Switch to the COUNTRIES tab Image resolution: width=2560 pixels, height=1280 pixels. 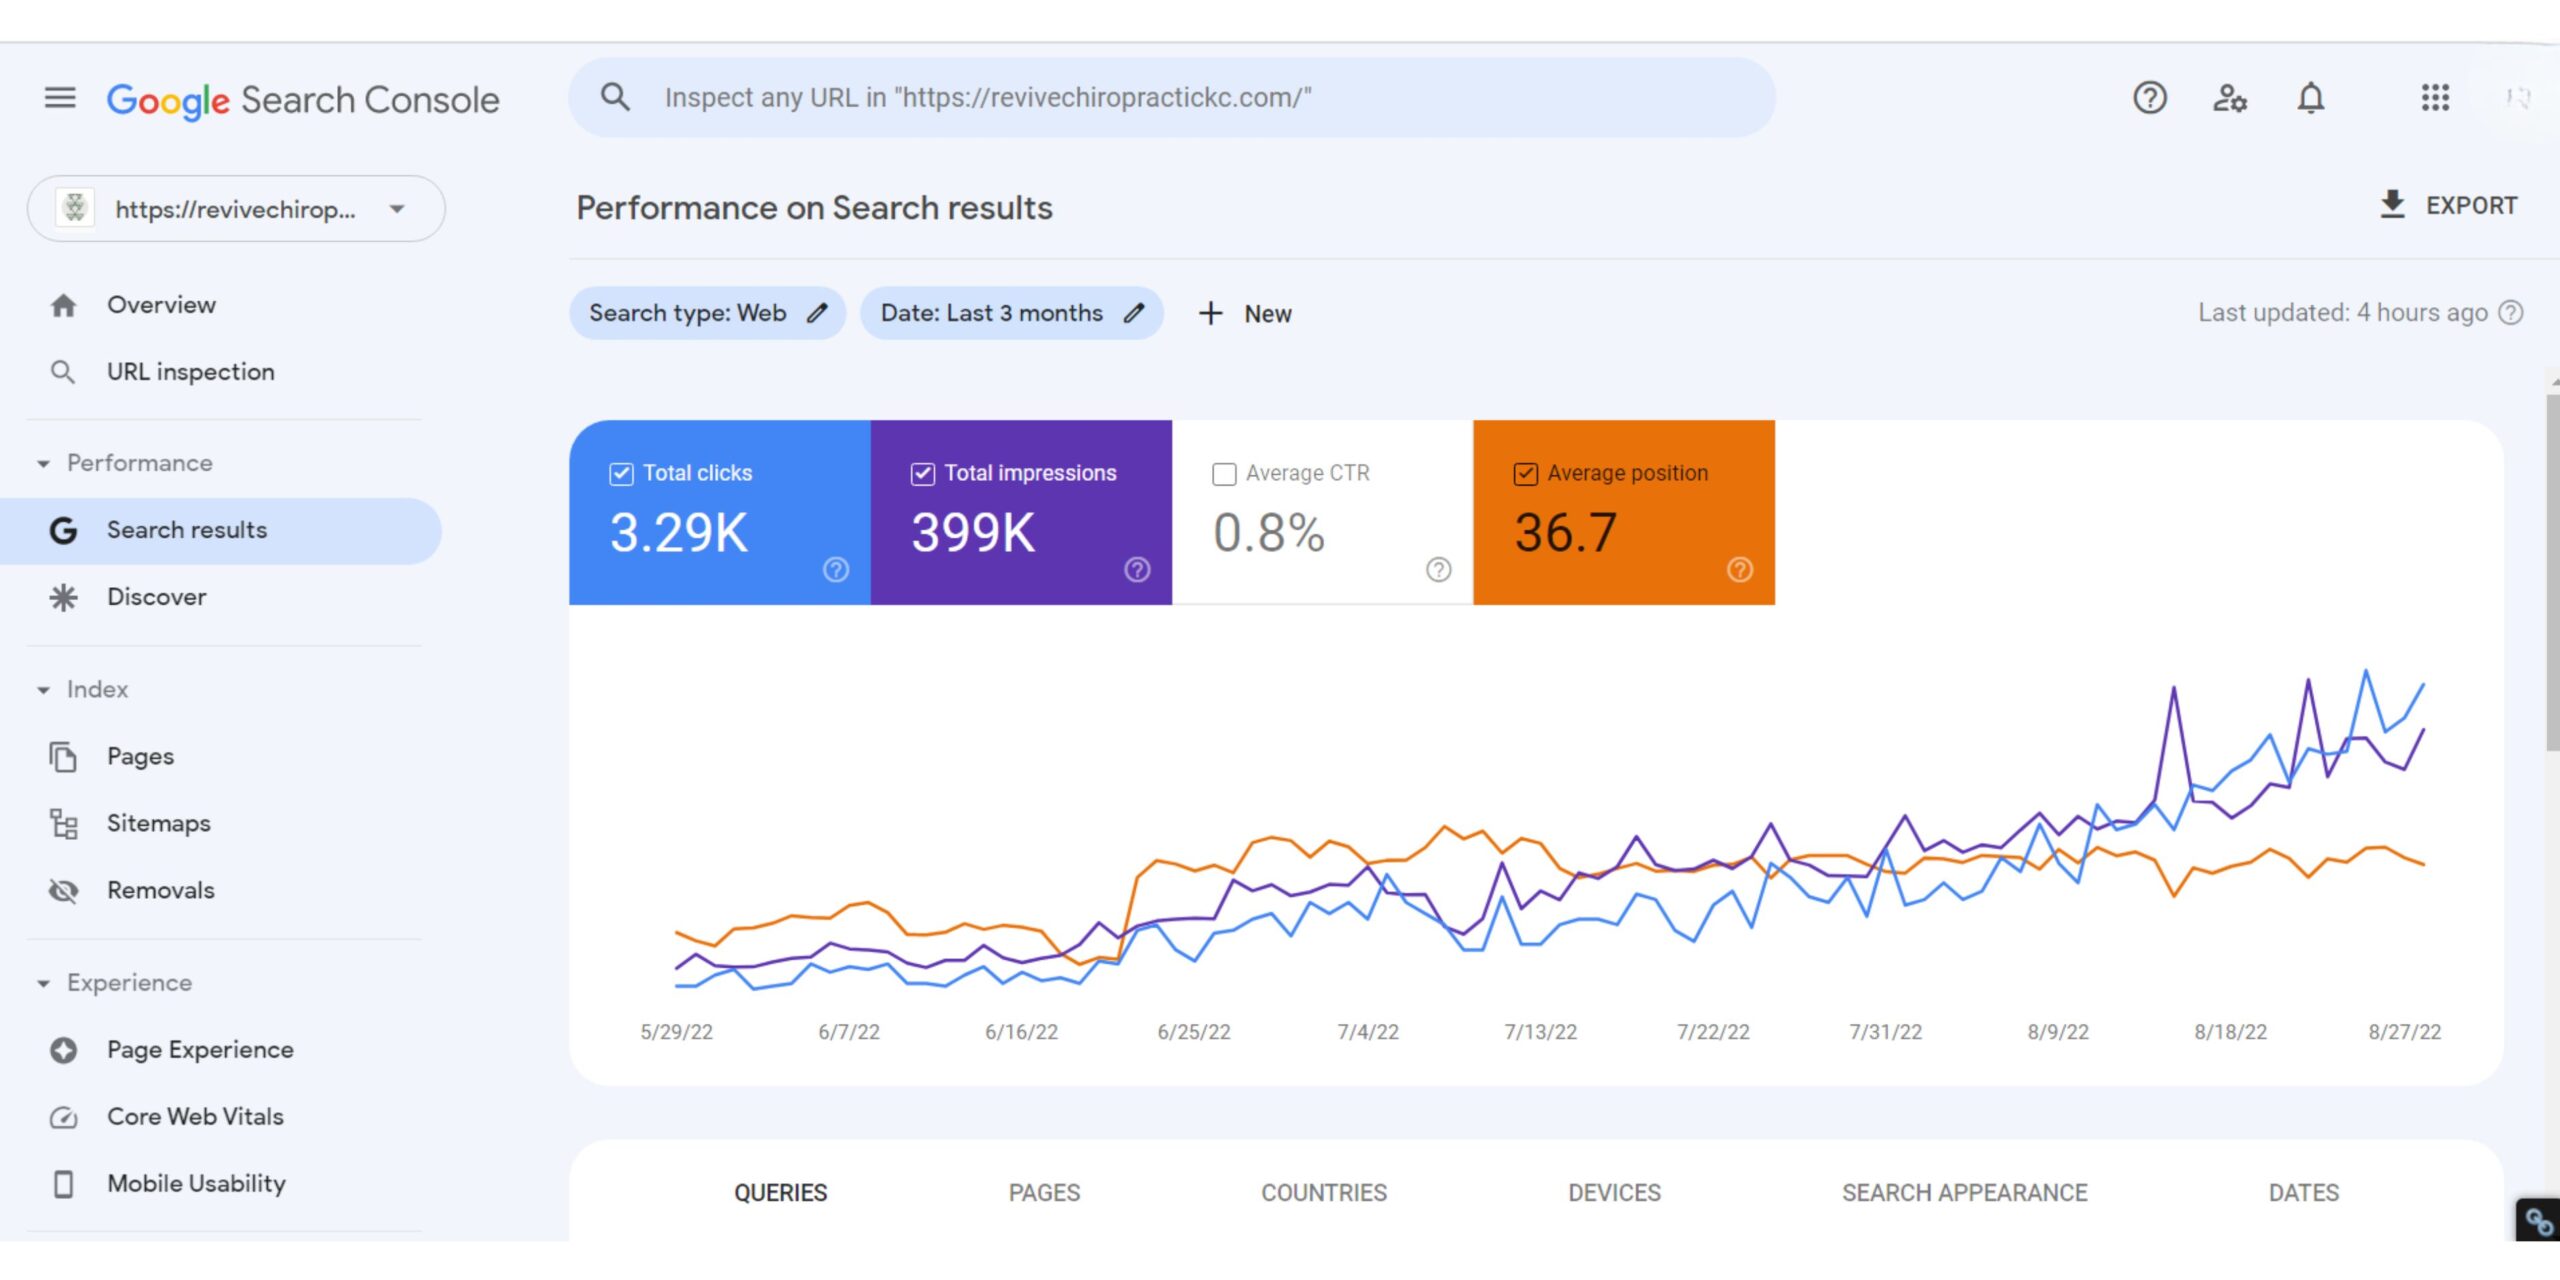pos(1324,1193)
